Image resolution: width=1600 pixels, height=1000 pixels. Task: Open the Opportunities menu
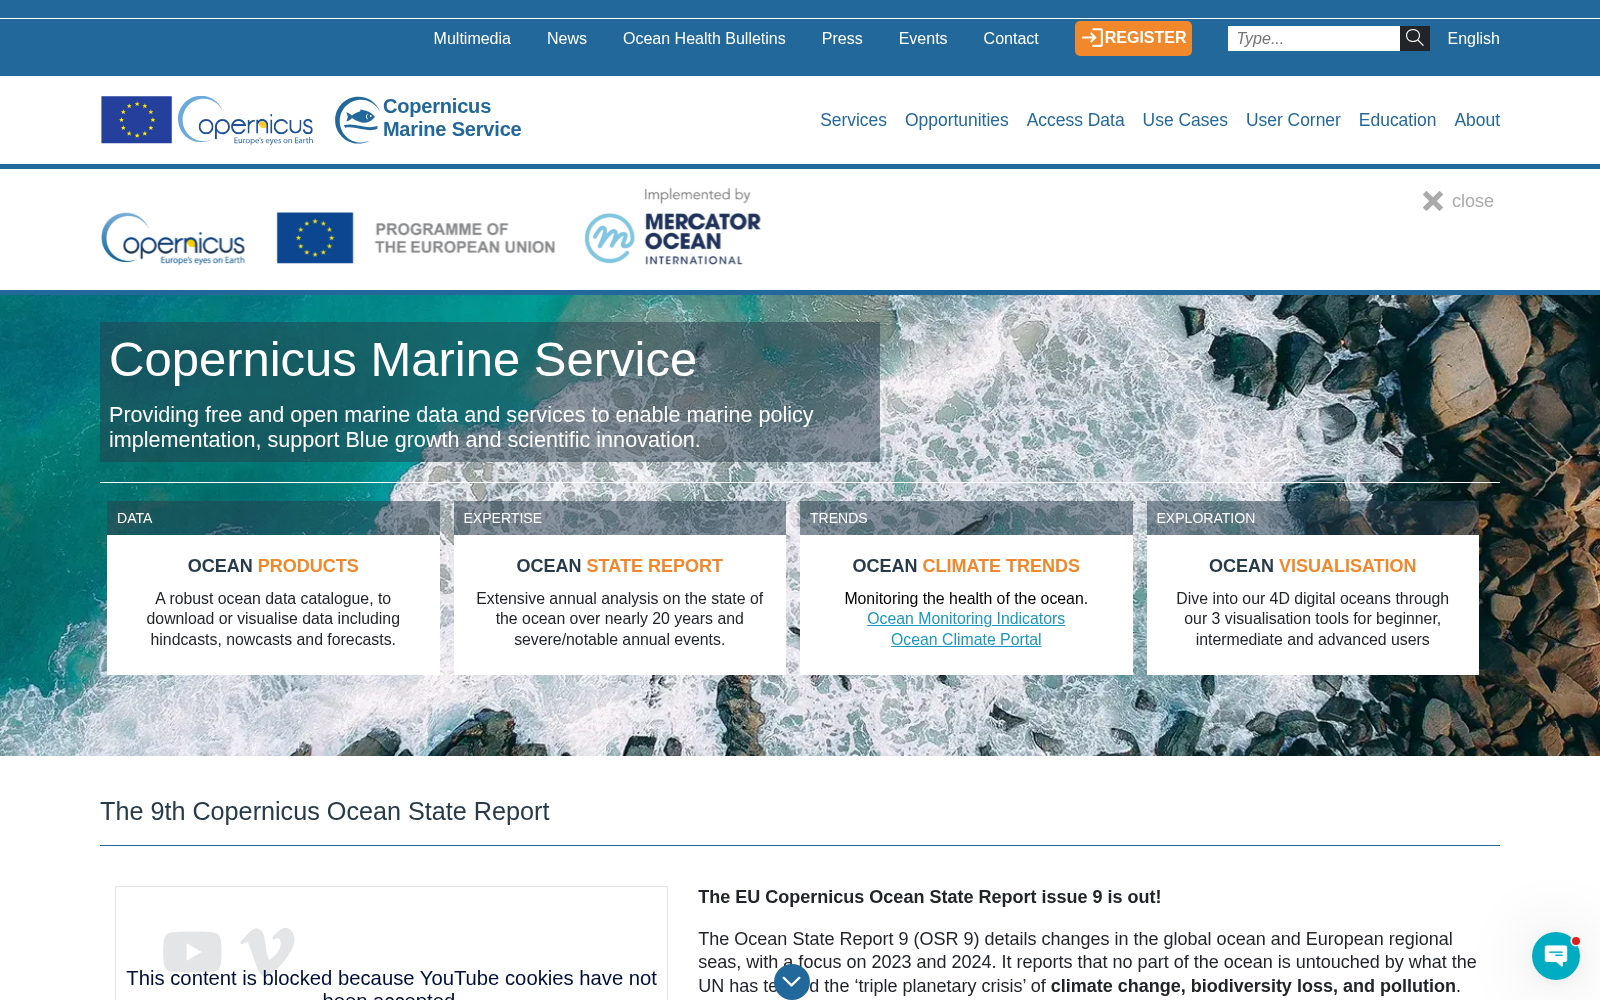point(956,120)
